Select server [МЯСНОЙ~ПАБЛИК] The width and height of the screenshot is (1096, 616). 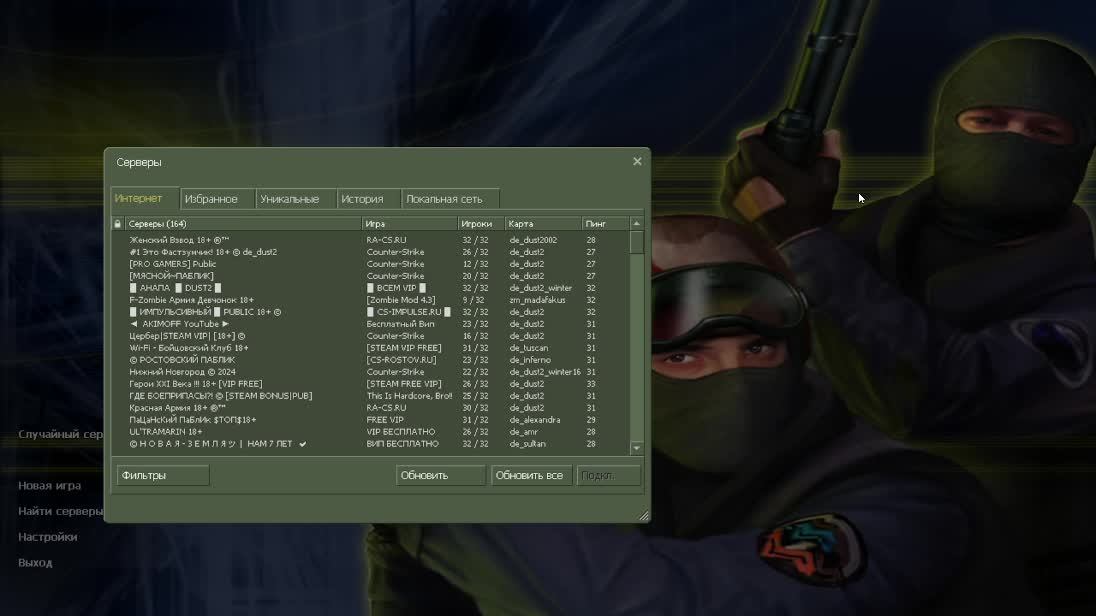coord(370,276)
